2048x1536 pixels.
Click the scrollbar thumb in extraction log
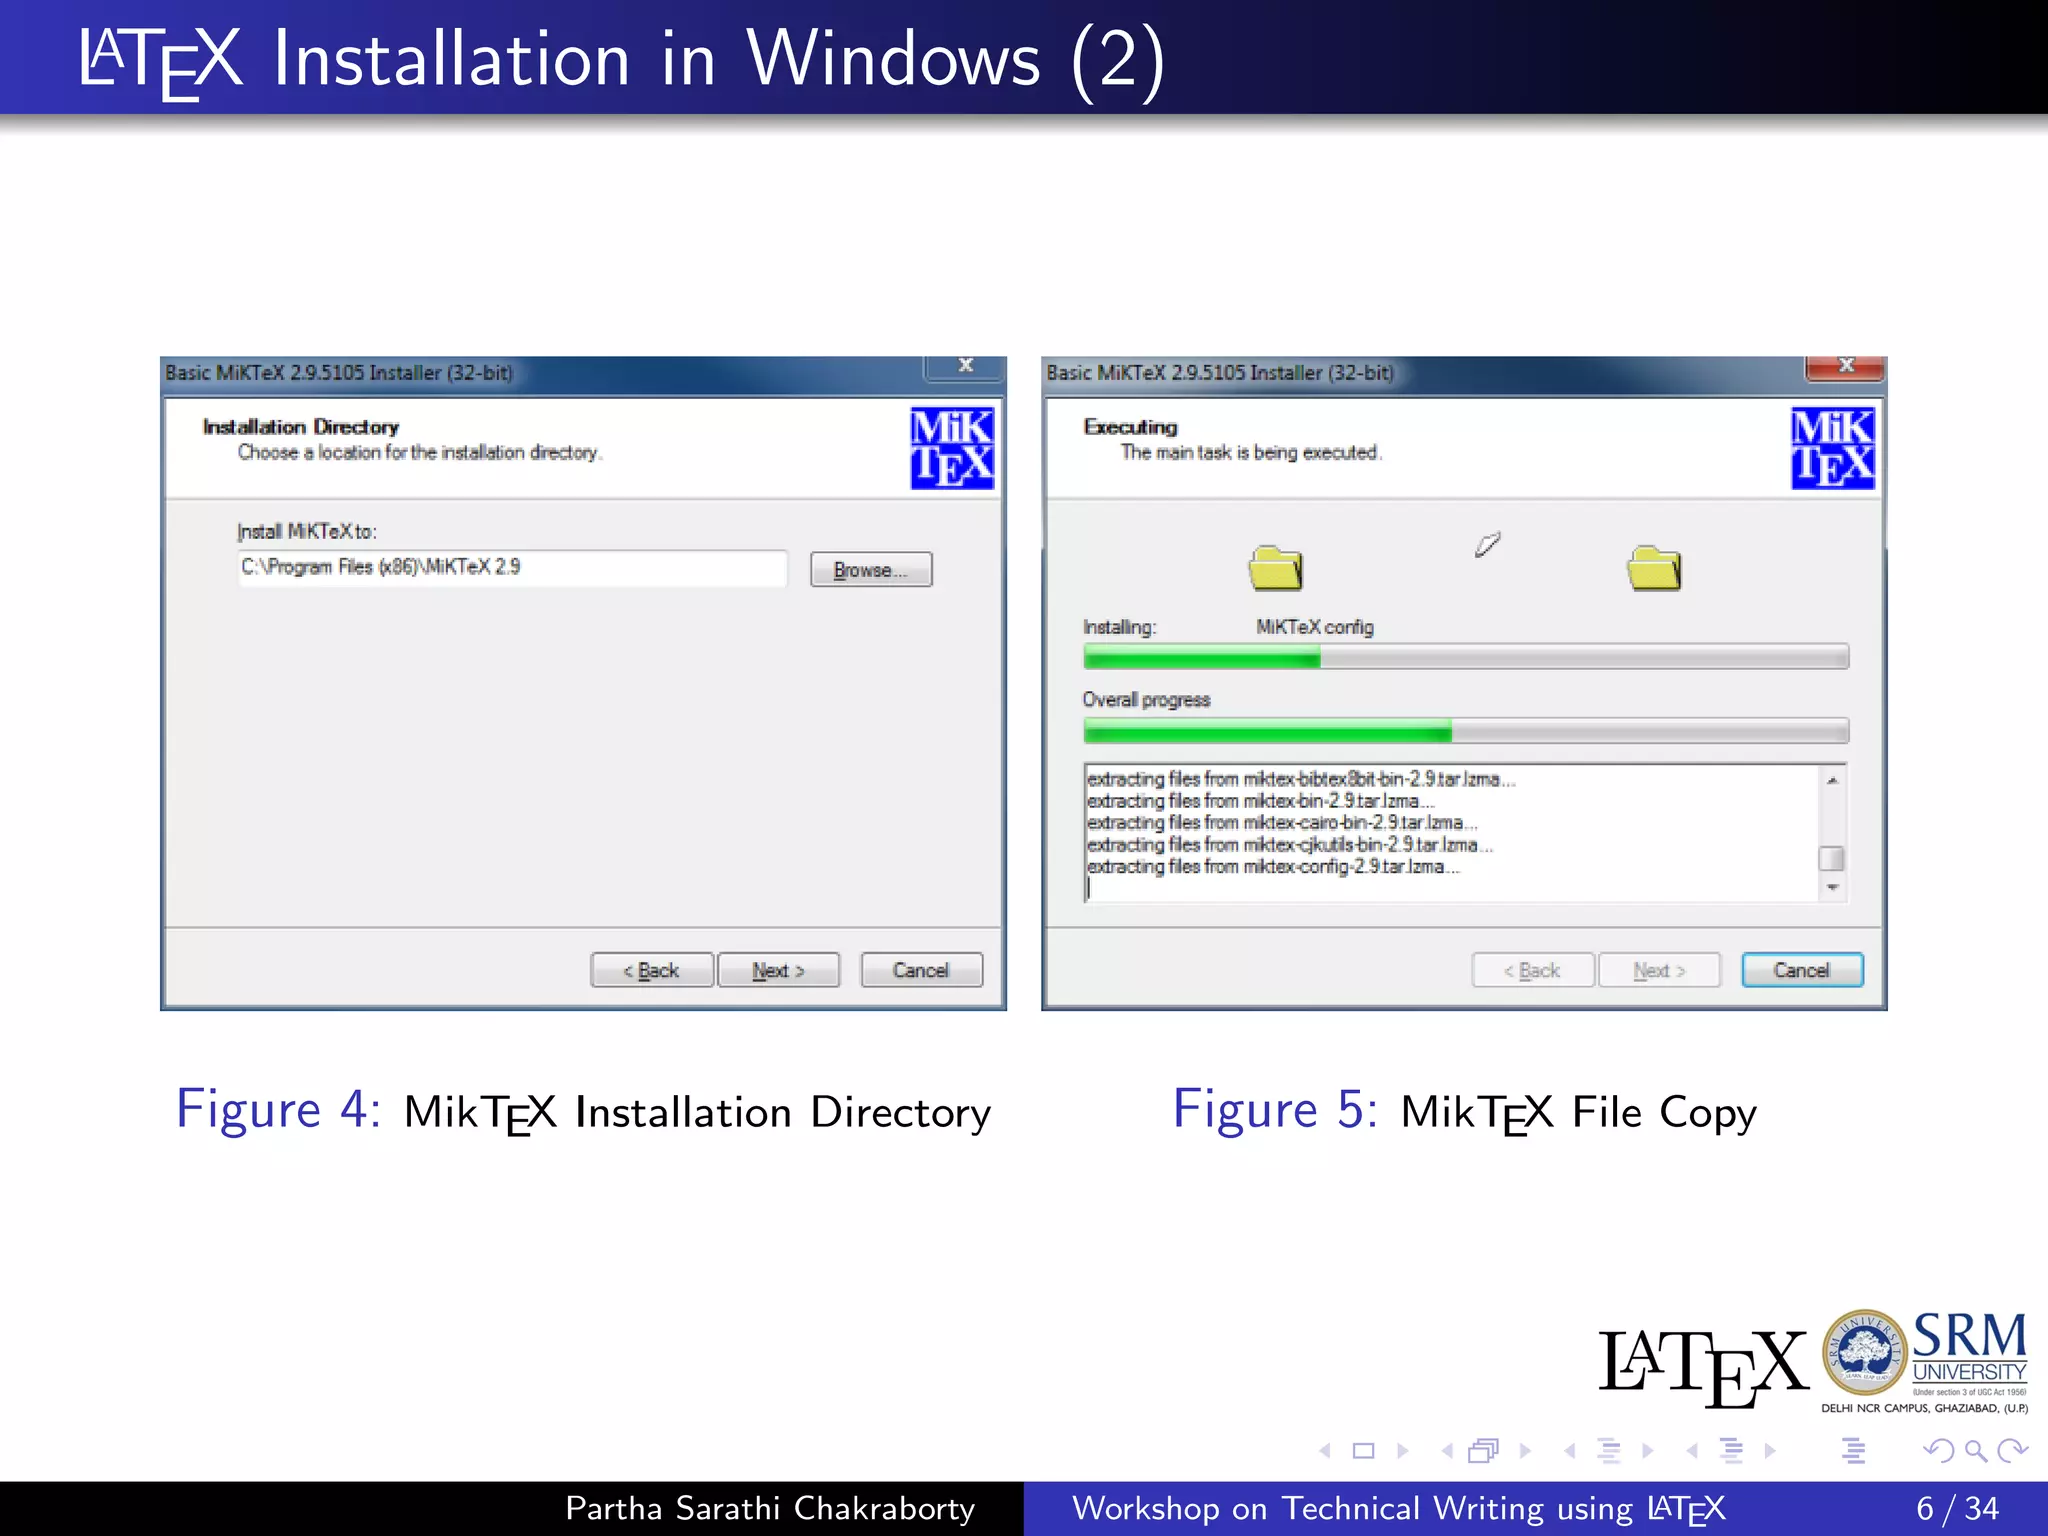[1832, 858]
